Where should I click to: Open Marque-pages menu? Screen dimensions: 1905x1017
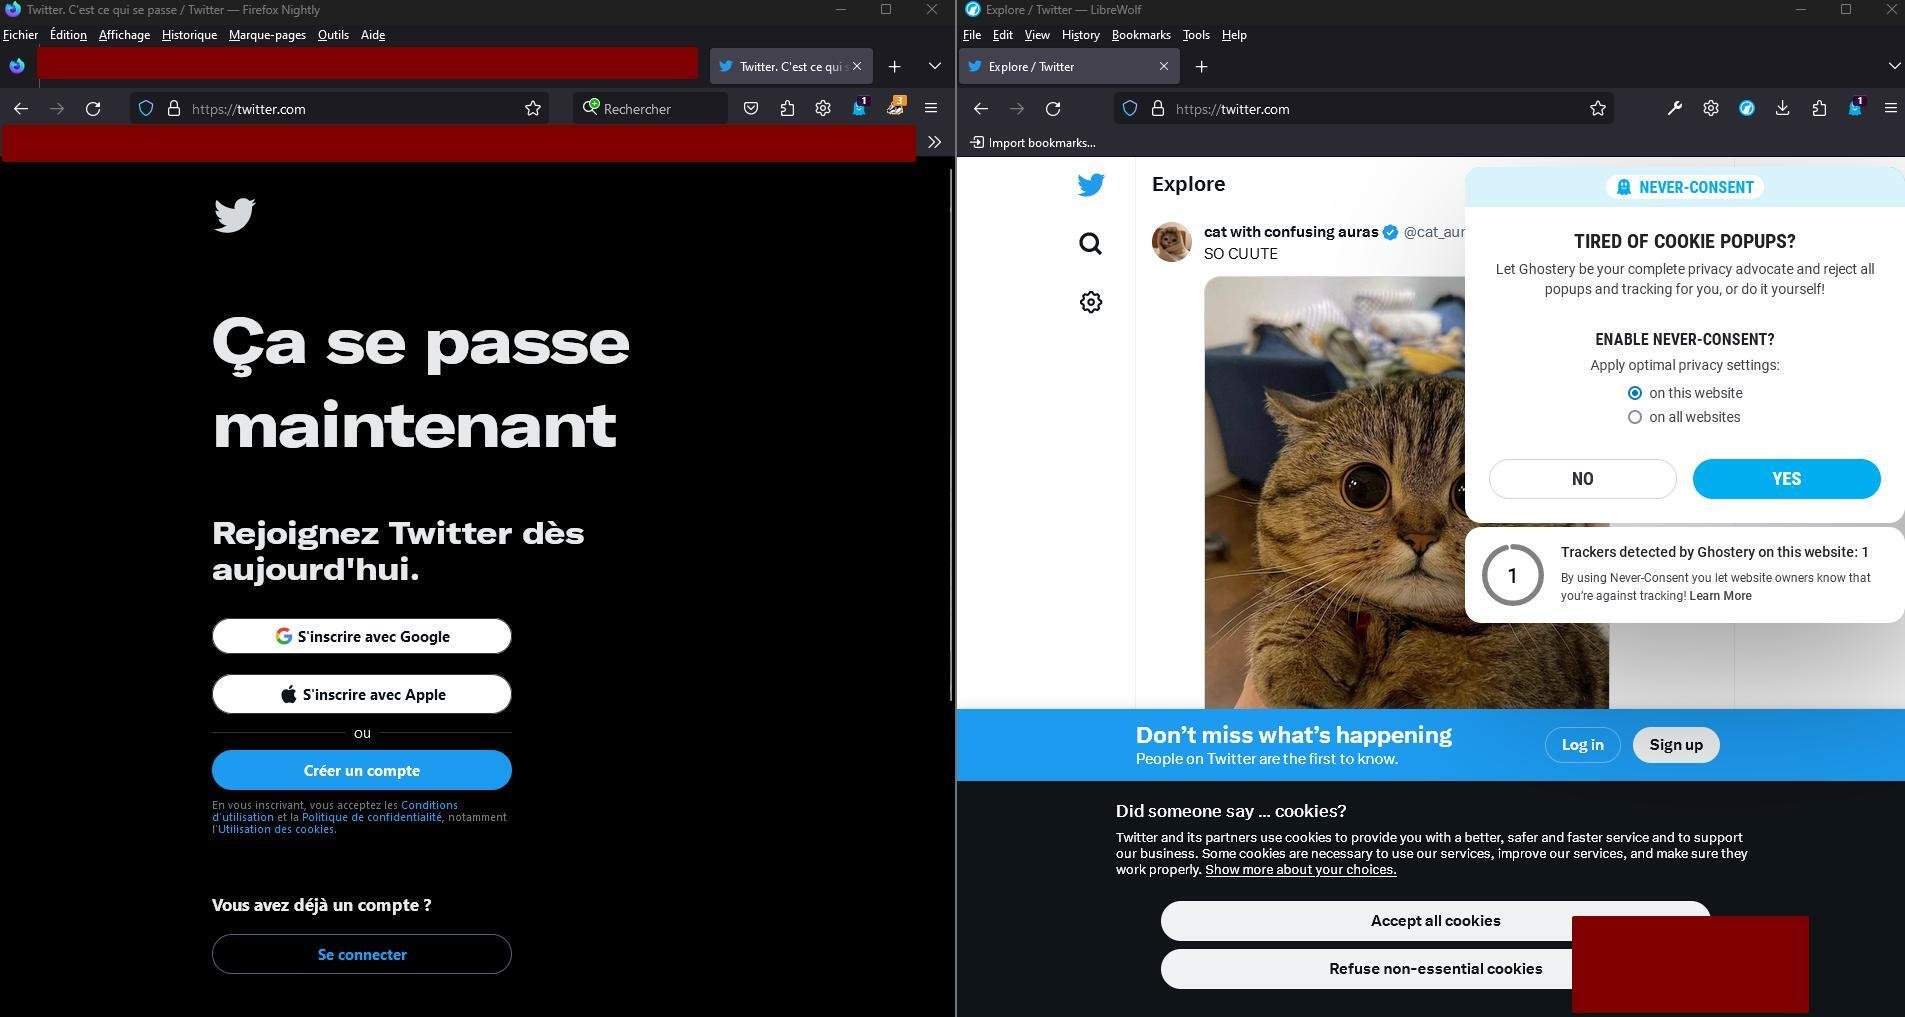pyautogui.click(x=267, y=35)
